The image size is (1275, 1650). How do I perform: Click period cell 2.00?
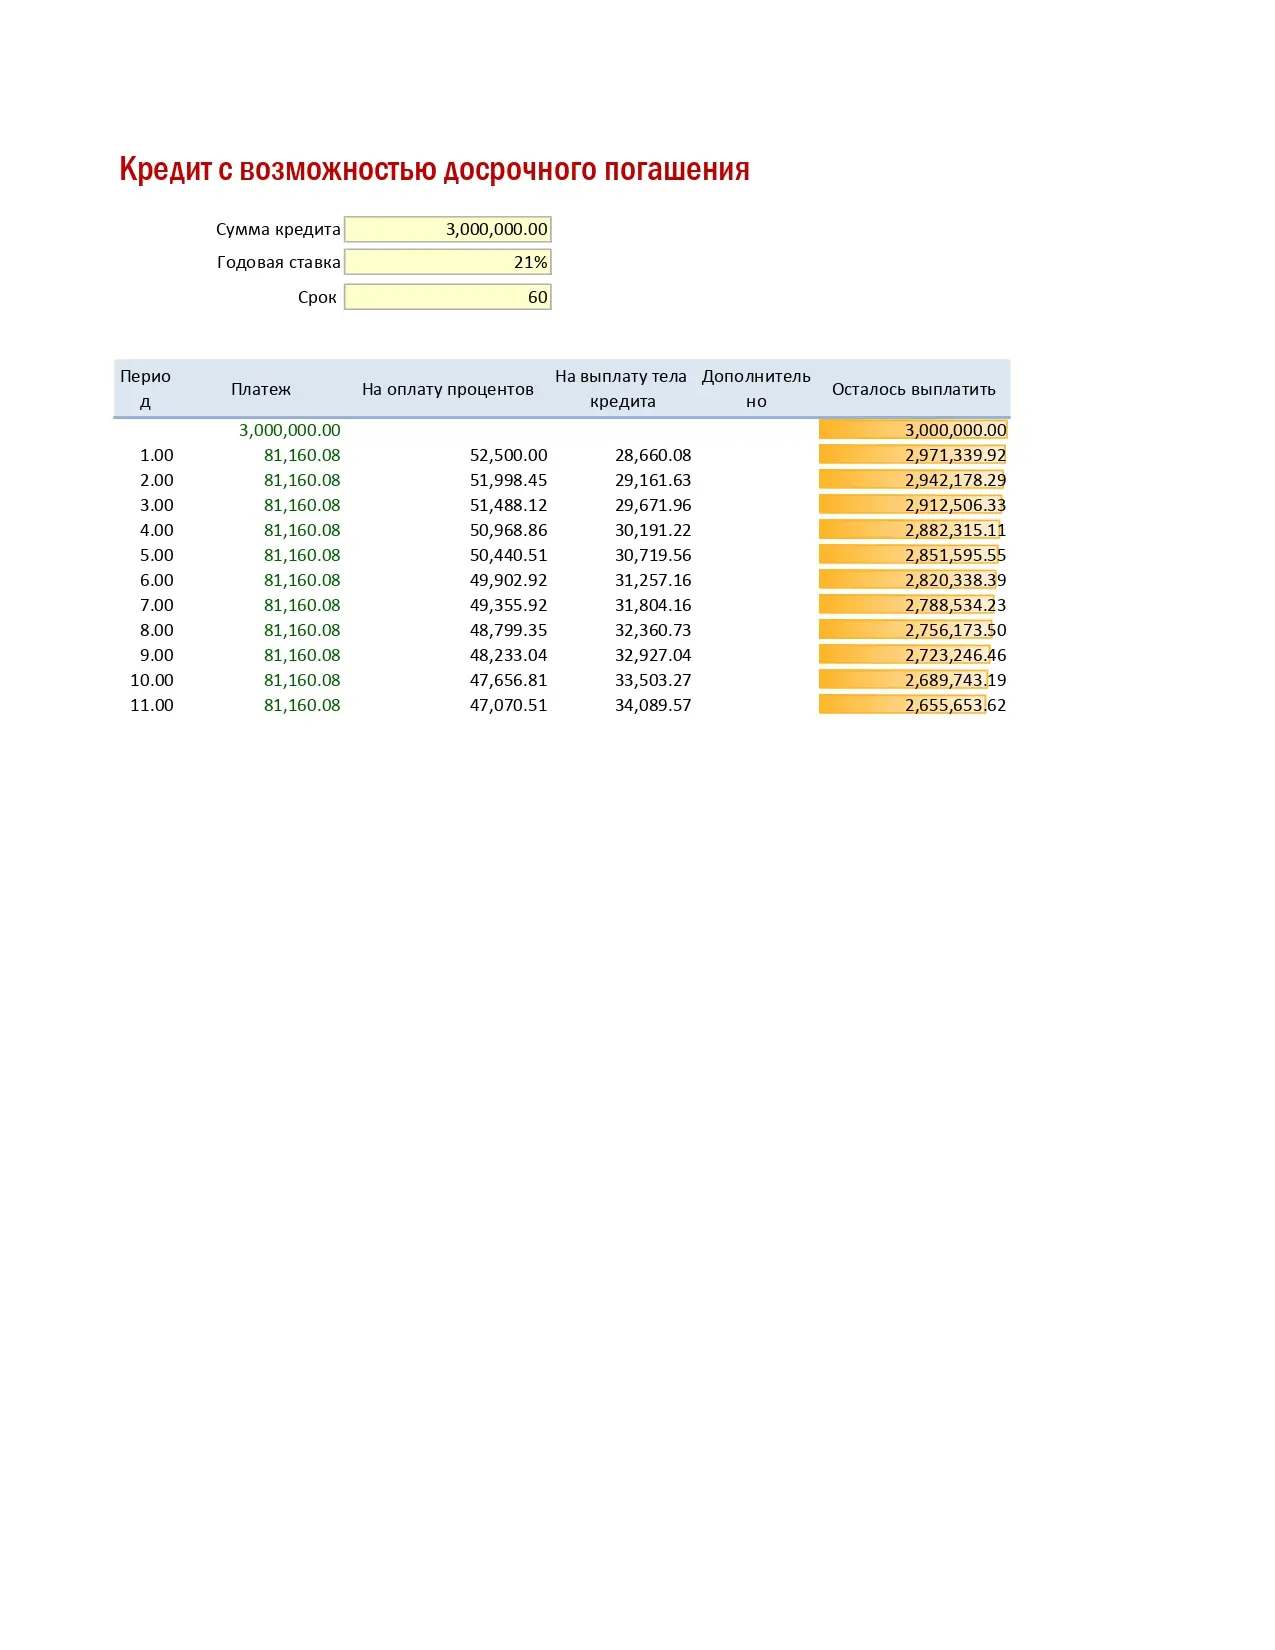coord(157,480)
